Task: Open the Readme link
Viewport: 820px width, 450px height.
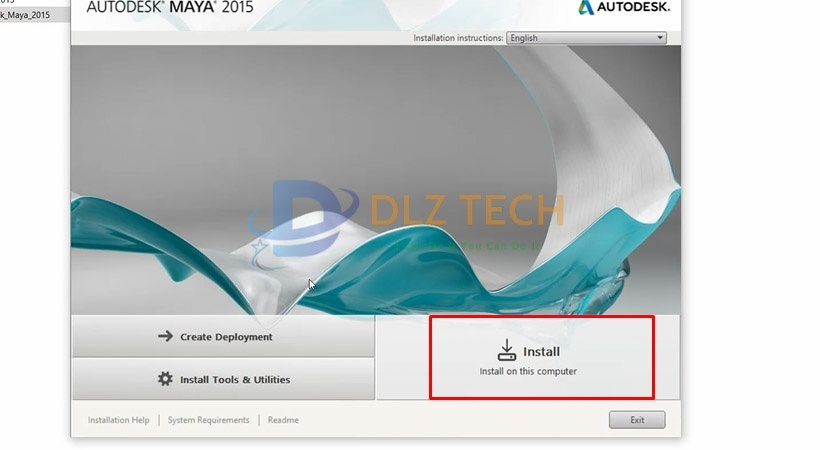Action: click(283, 420)
